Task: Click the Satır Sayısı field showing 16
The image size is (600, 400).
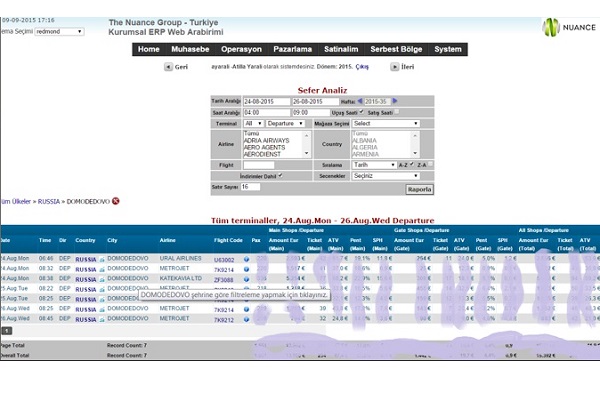Action: [250, 187]
